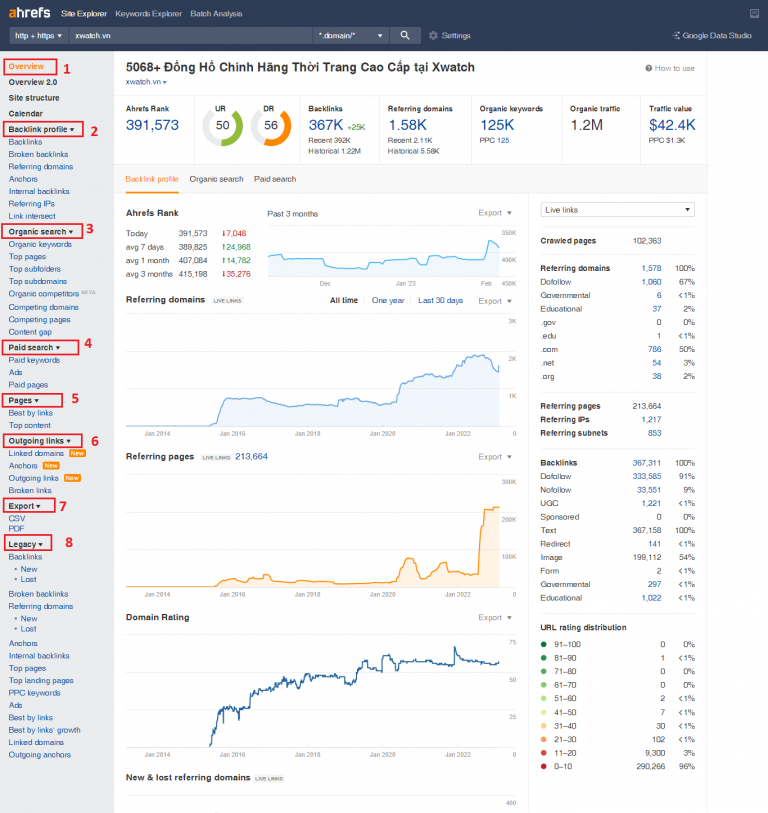Click the $42.4K Traffic value
This screenshot has height=813, width=768.
[672, 125]
